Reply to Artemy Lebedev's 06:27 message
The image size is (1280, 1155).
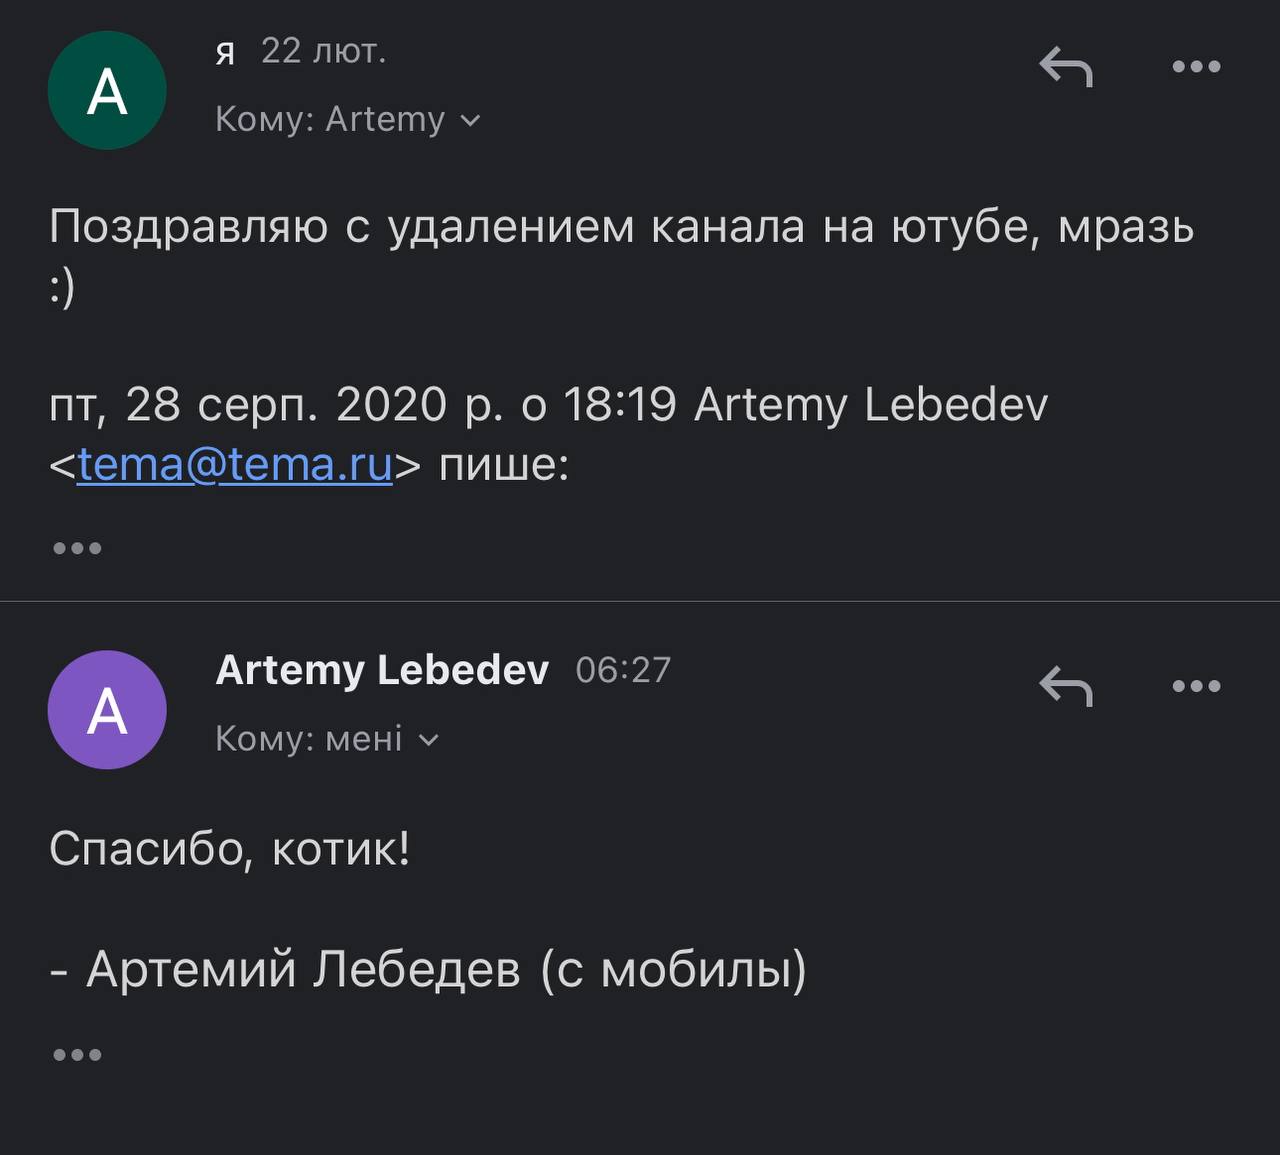[x=1065, y=687]
